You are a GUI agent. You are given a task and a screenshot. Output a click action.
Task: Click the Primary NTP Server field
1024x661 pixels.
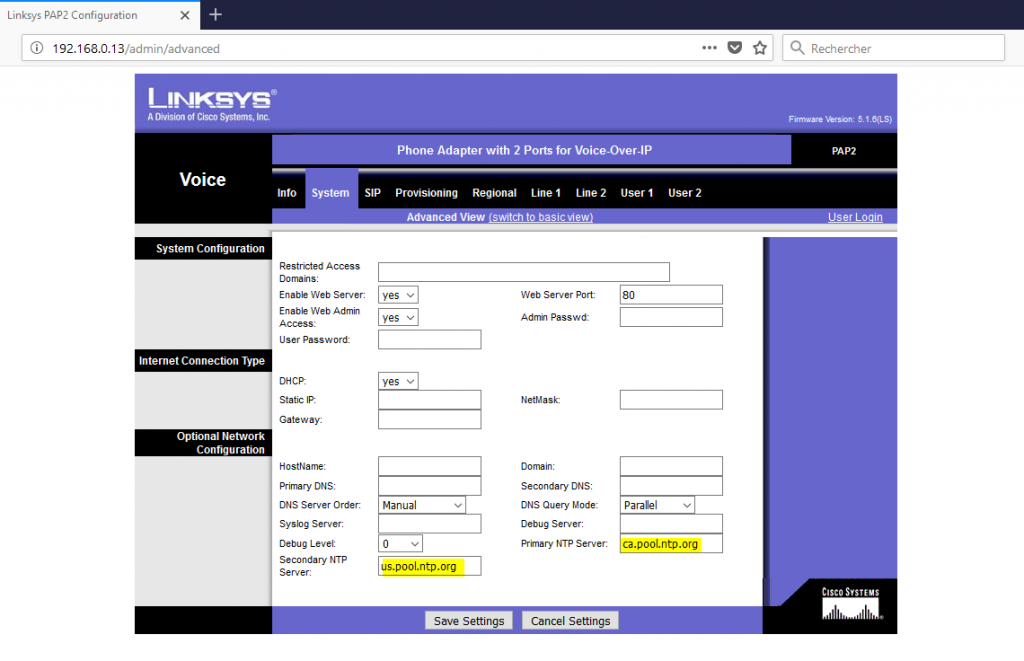click(670, 543)
